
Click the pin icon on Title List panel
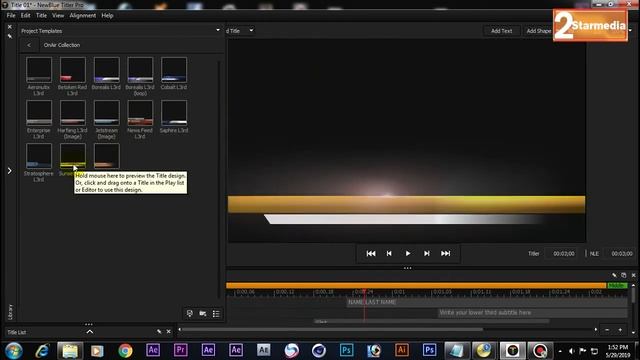point(159,332)
